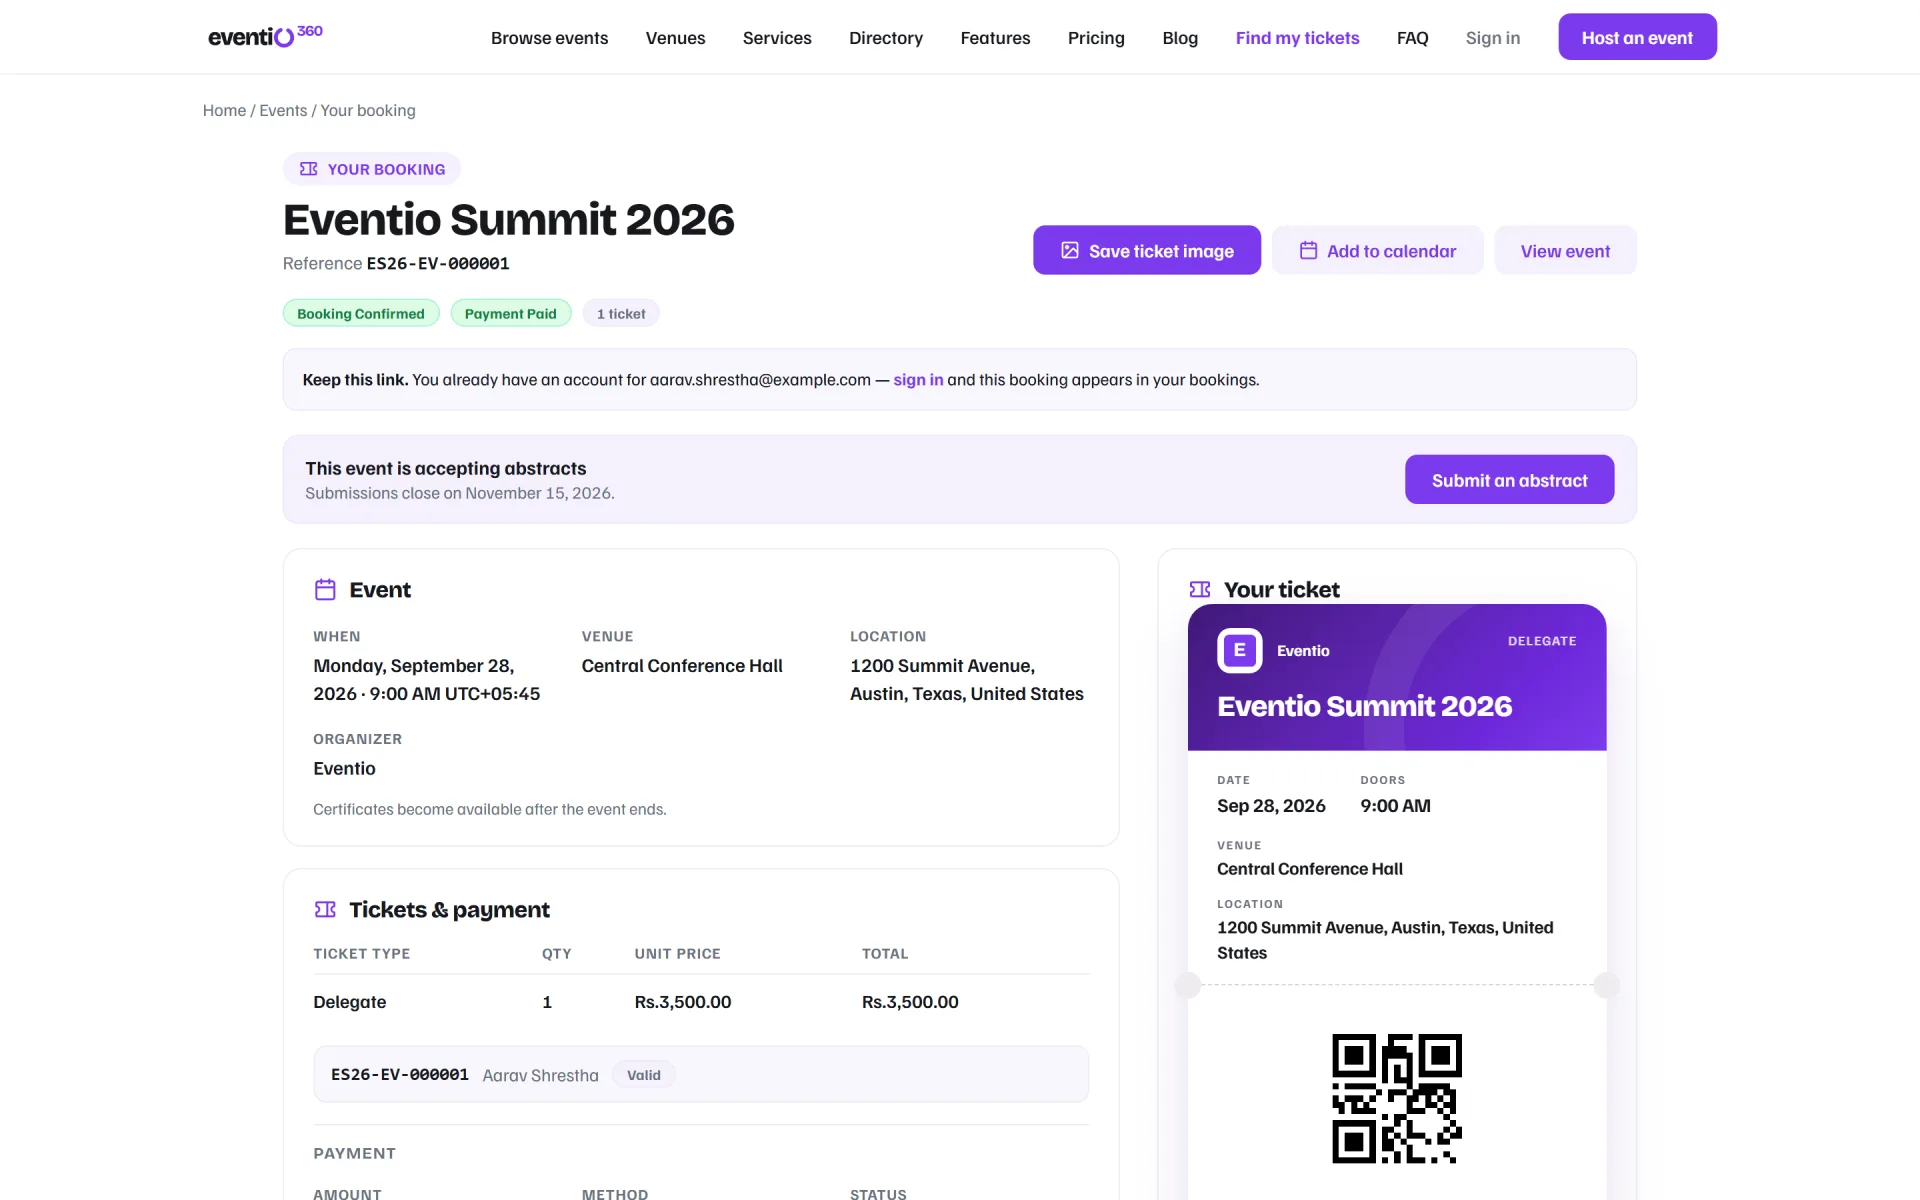Open the Pricing page
Image resolution: width=1920 pixels, height=1200 pixels.
1096,38
